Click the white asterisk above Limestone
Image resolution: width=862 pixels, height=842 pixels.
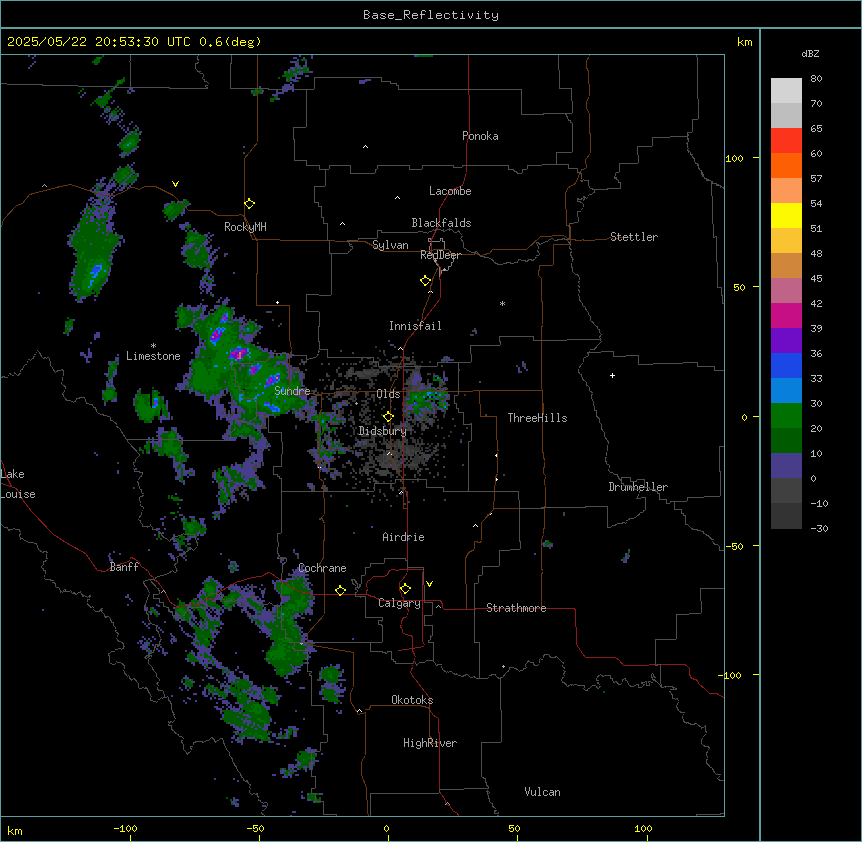(x=153, y=346)
